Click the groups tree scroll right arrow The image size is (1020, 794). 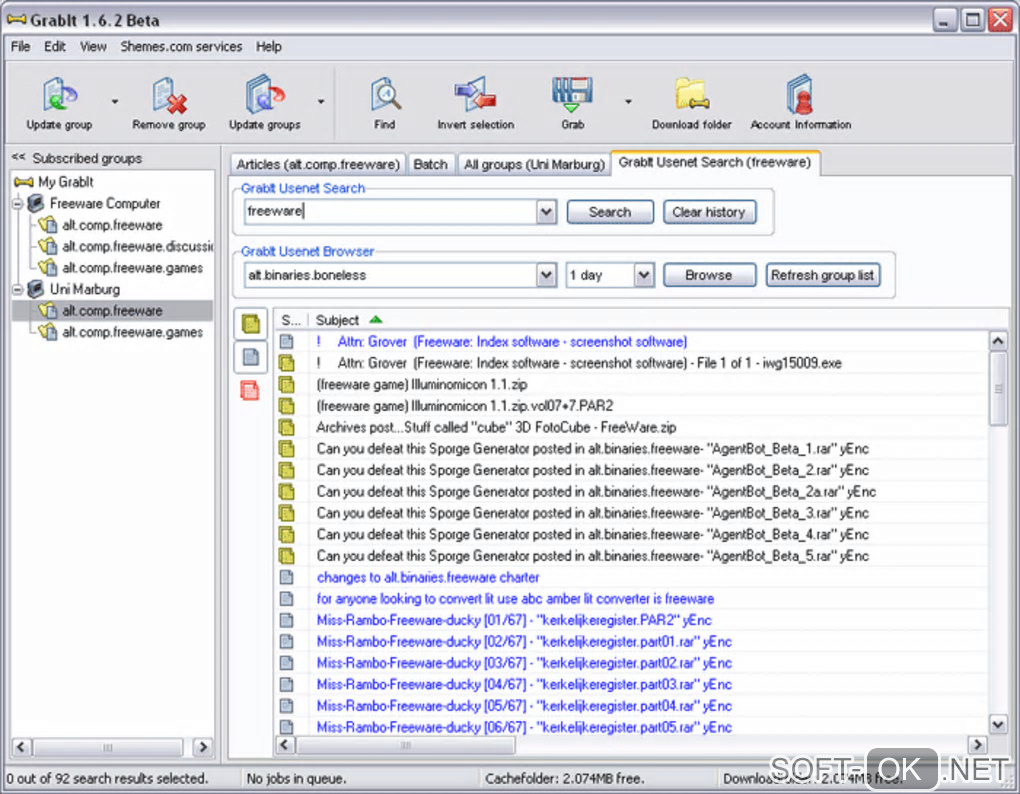coord(203,747)
